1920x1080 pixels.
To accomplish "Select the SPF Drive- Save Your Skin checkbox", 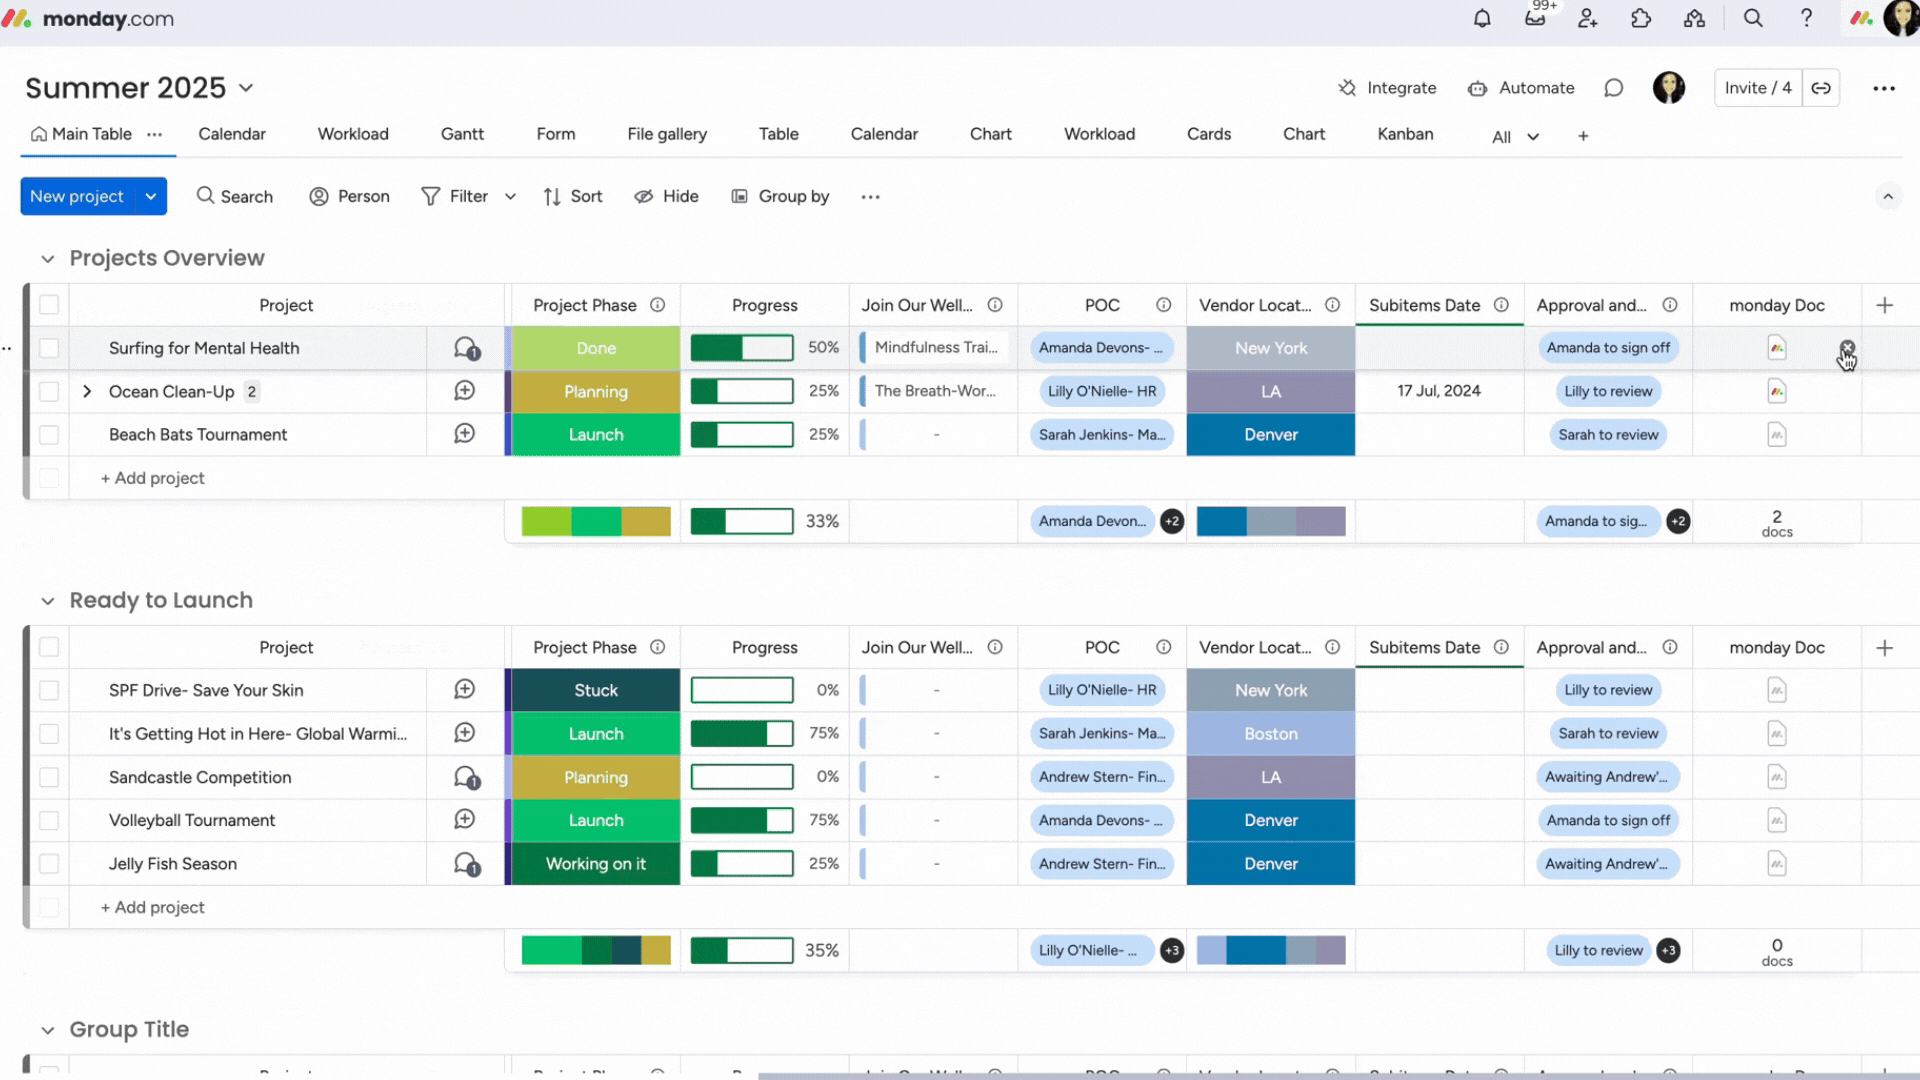I will pyautogui.click(x=48, y=690).
